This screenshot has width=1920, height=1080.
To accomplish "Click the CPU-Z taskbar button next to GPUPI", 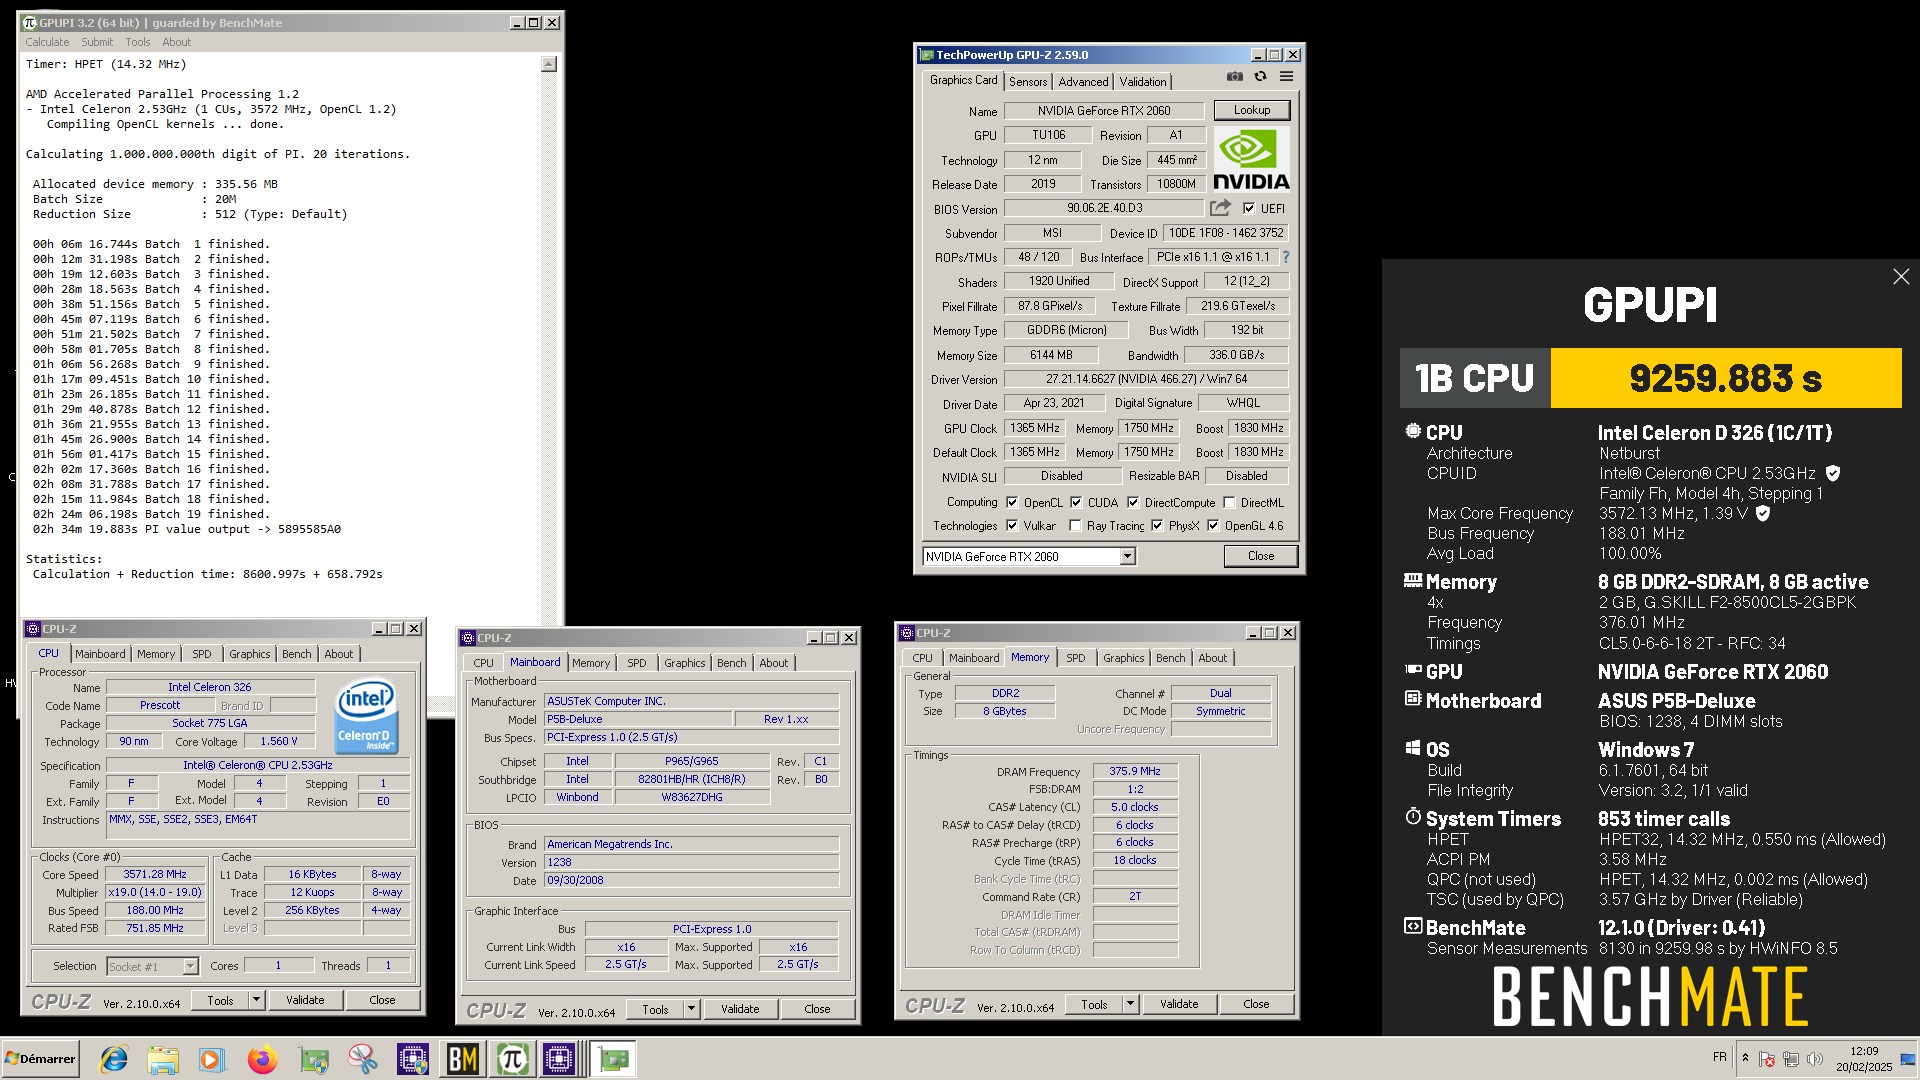I will click(x=560, y=1059).
